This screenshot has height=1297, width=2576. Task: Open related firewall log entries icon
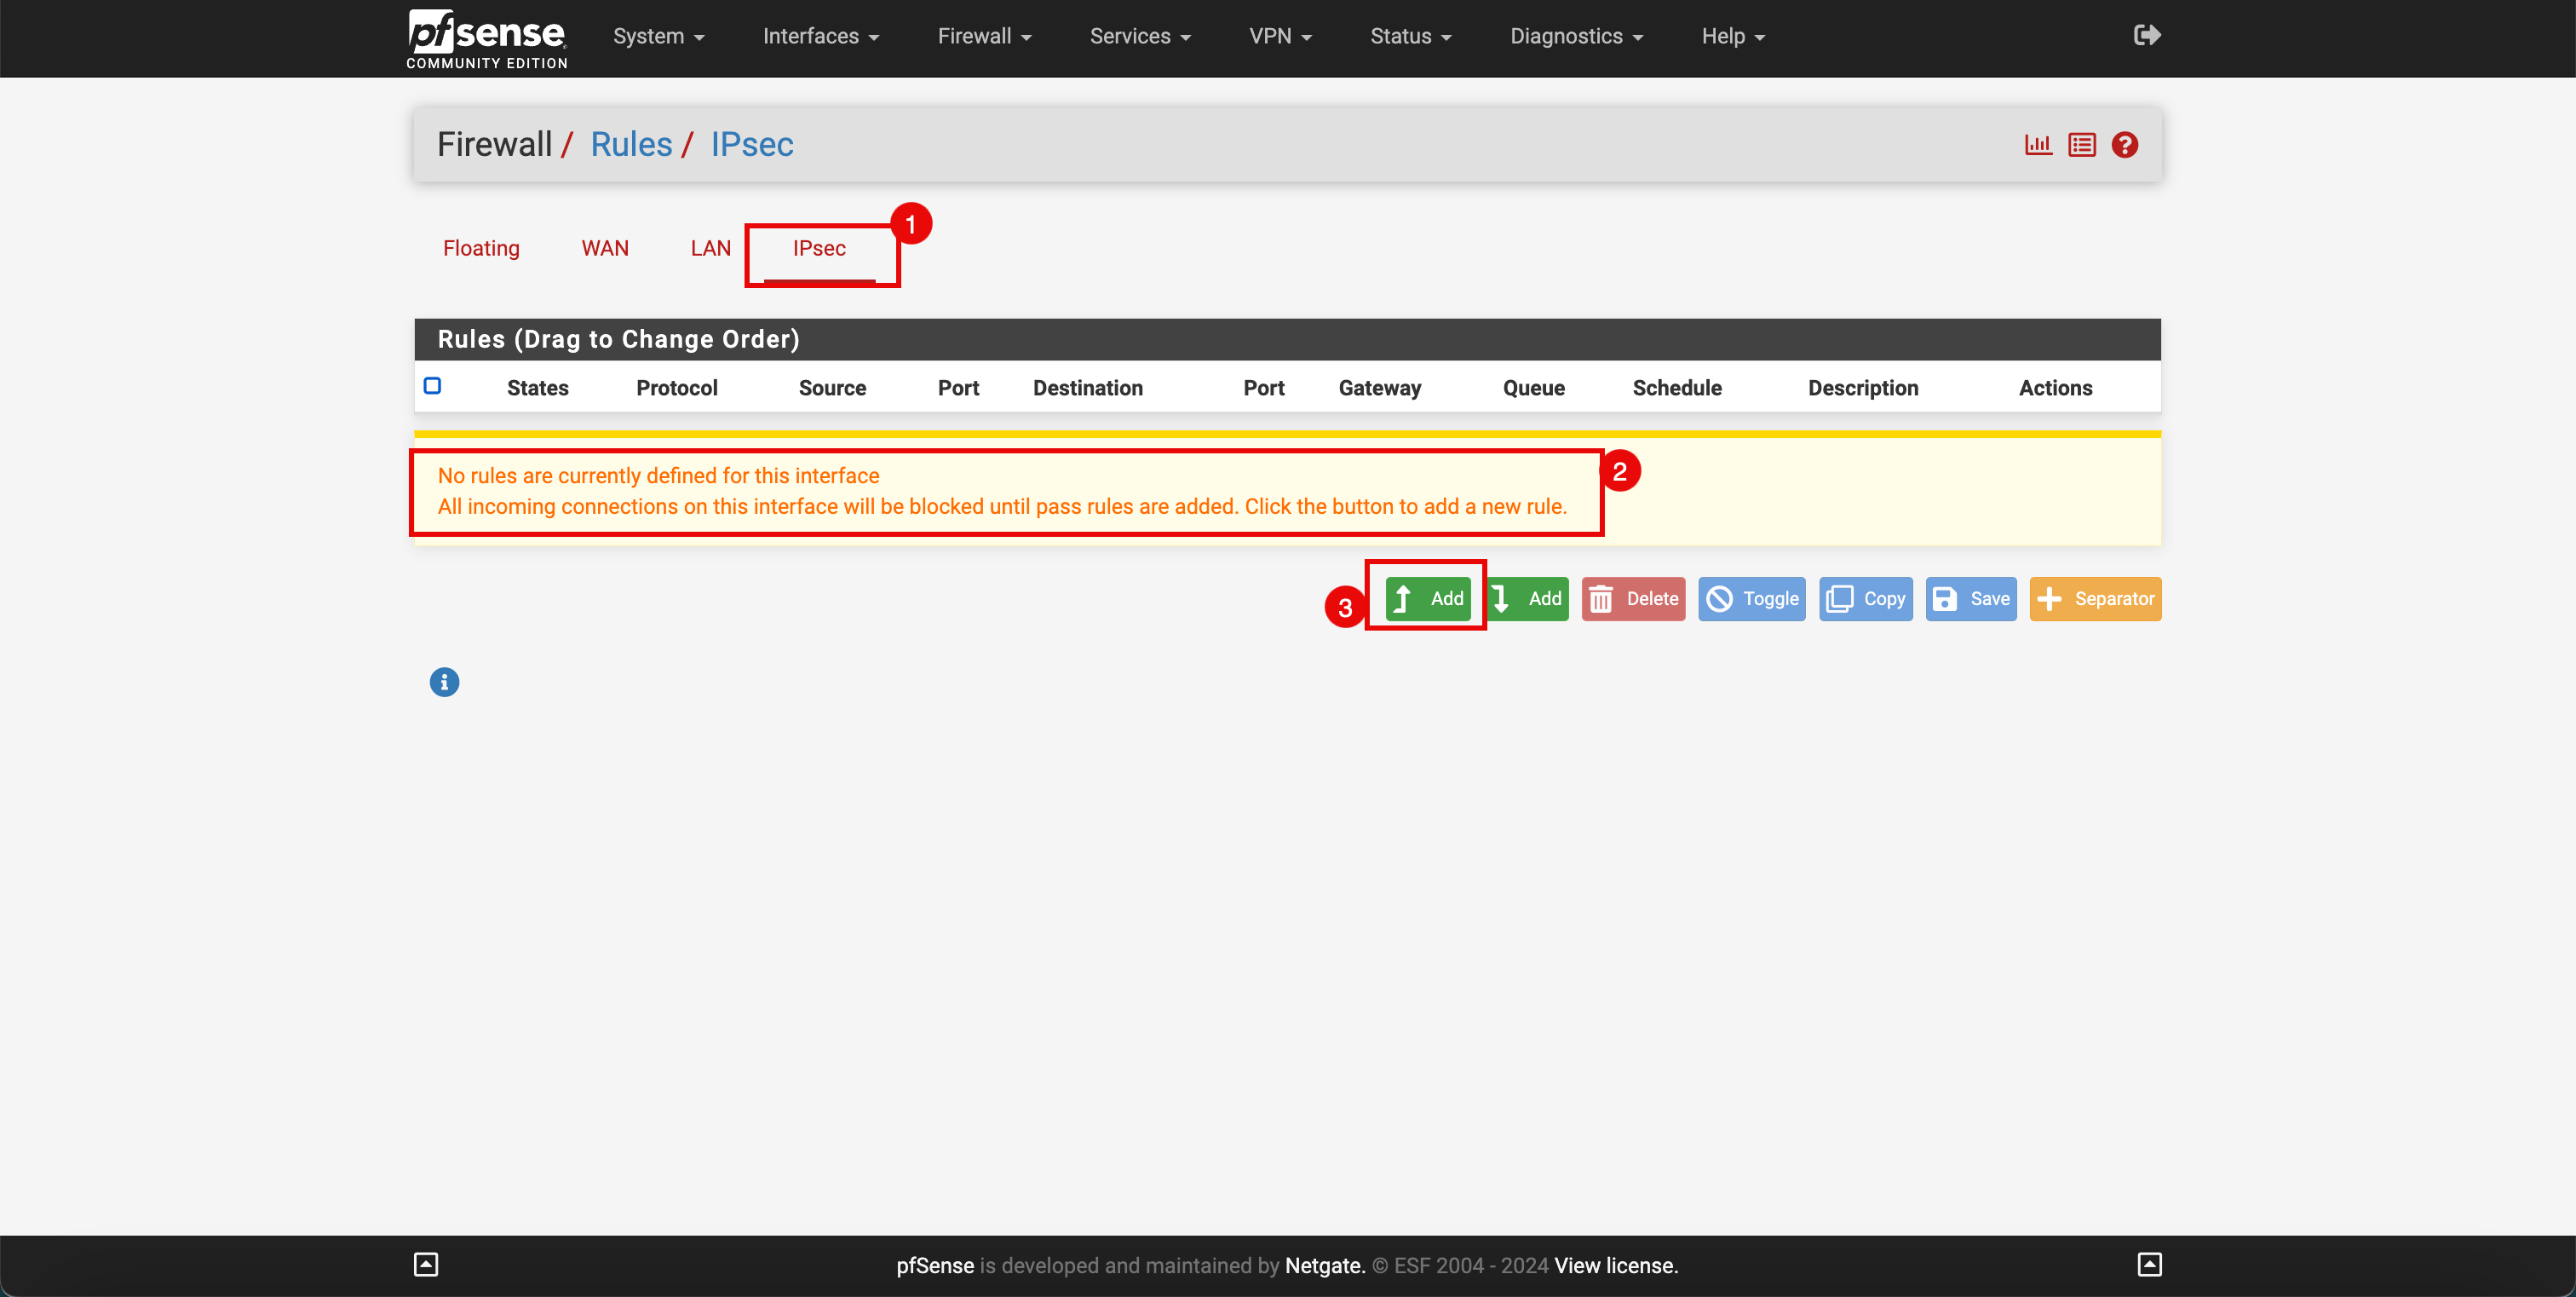point(2082,145)
